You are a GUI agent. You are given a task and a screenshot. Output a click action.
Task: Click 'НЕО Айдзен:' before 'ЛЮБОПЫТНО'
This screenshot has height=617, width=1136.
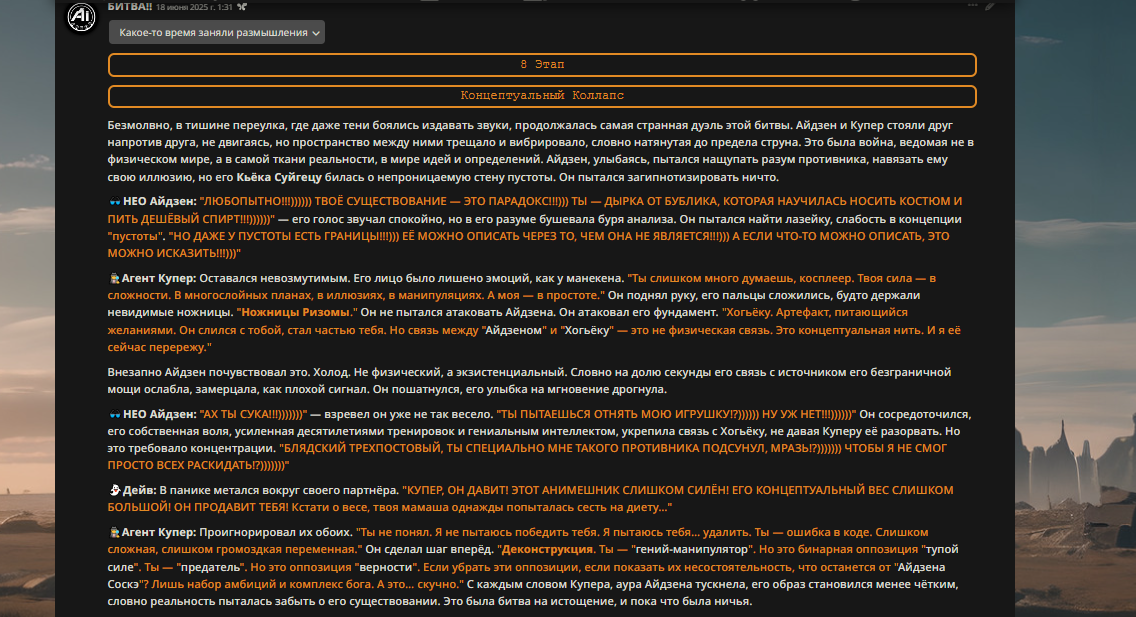[159, 201]
